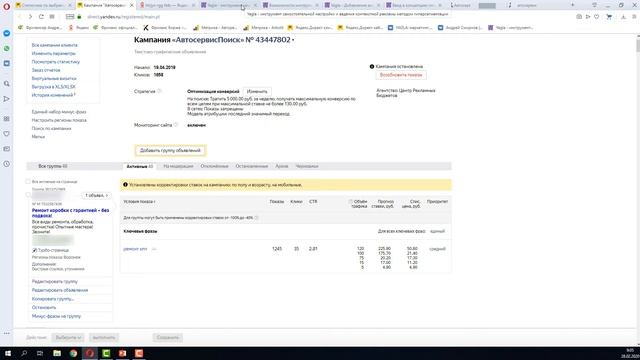Open Task View on taskbar
Image resolution: width=640 pixels, height=360 pixels.
coord(40,353)
